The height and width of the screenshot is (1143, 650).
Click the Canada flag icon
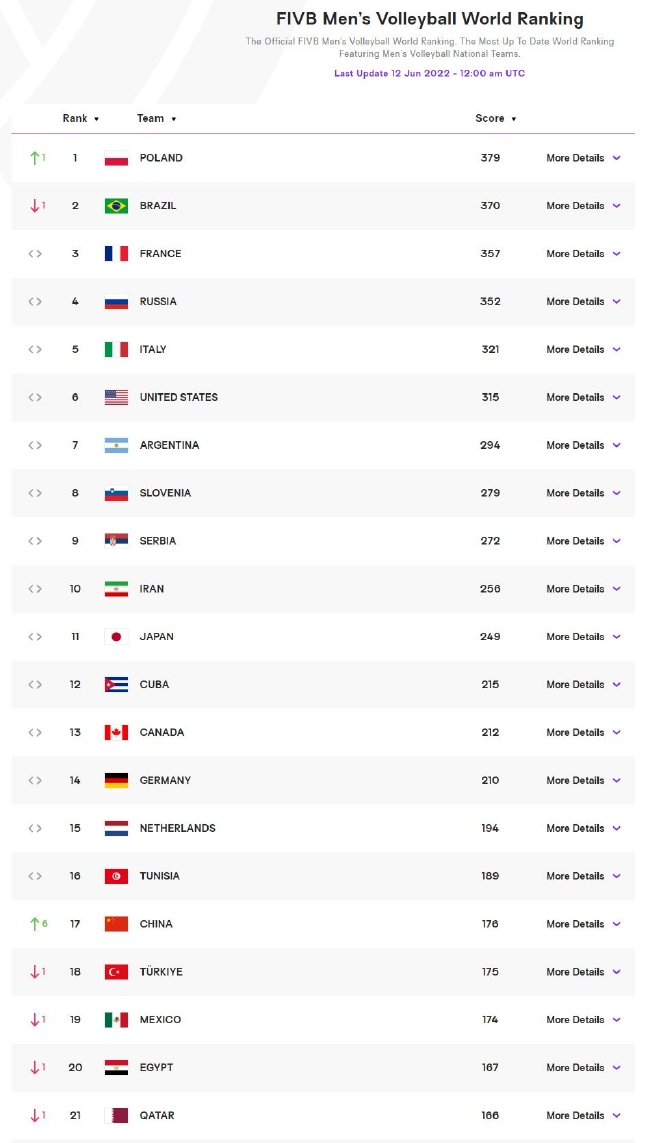(116, 733)
